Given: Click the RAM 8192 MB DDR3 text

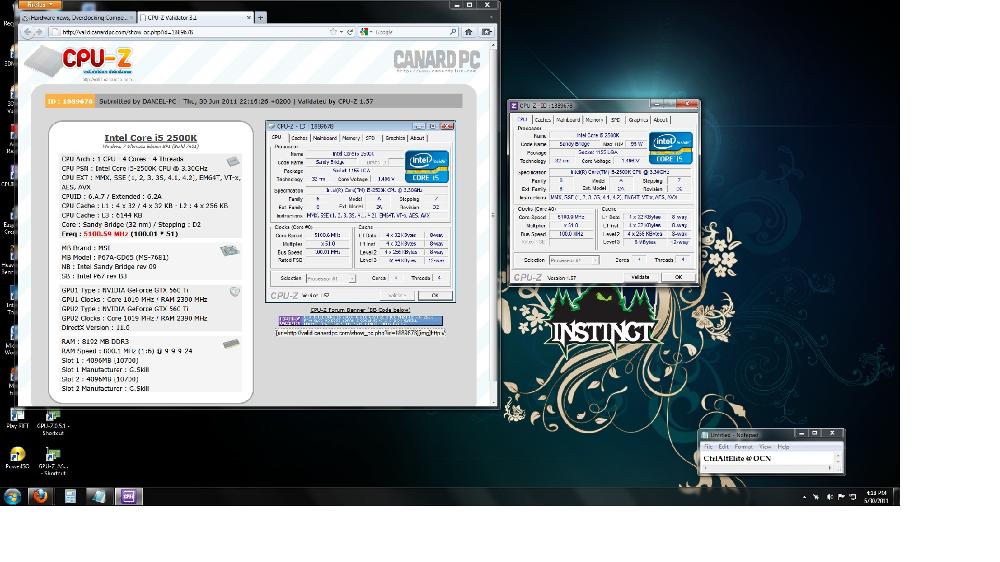Looking at the screenshot, I should [95, 342].
